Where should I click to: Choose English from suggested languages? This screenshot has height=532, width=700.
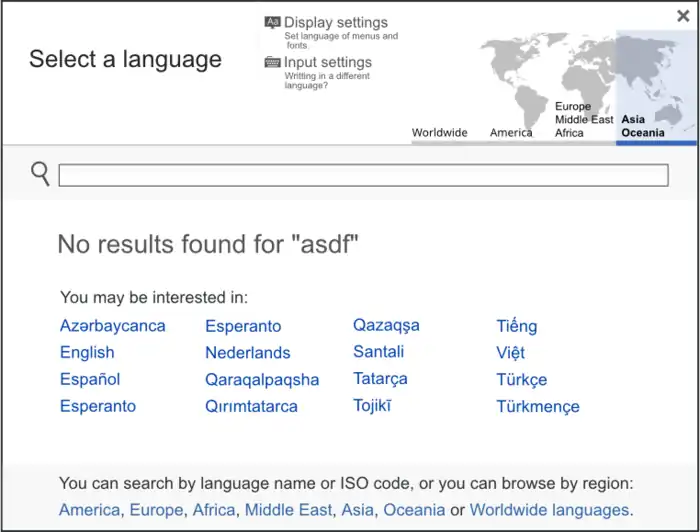tap(87, 352)
